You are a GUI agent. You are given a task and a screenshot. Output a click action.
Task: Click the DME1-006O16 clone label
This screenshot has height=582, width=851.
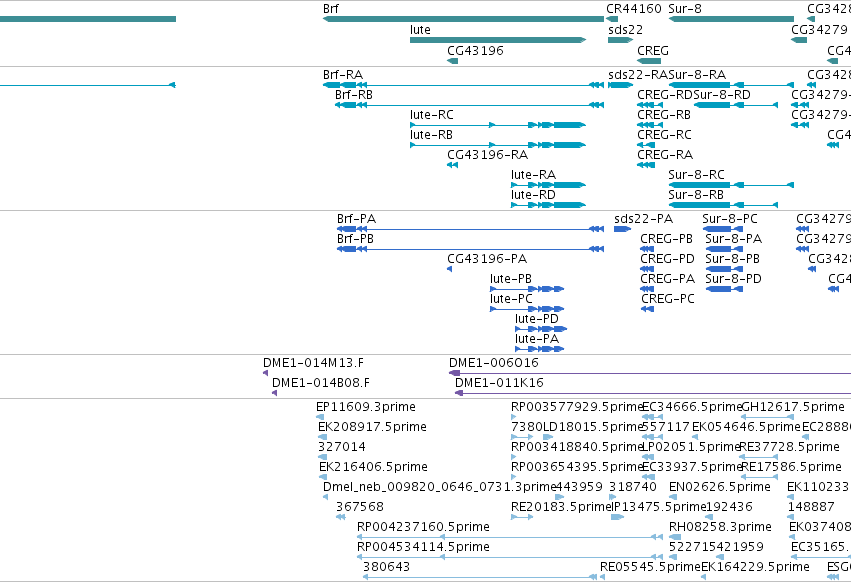coord(494,363)
